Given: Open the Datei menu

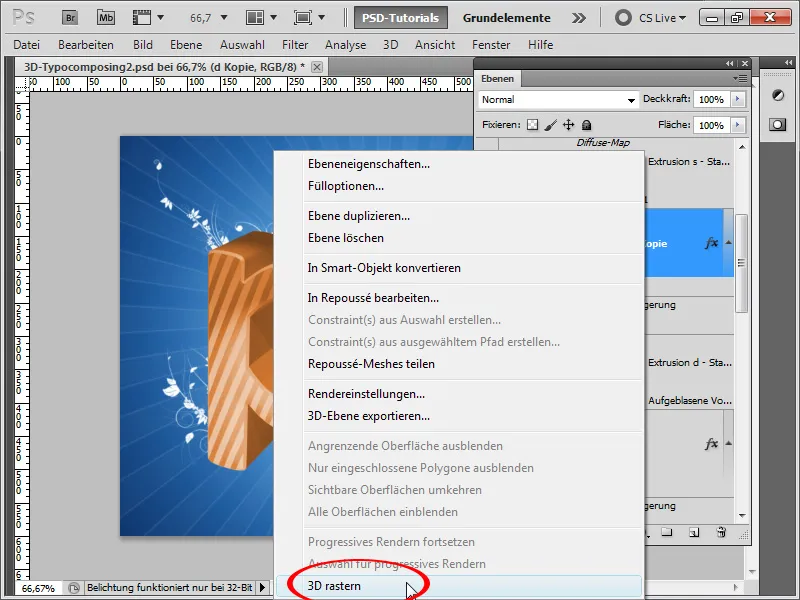Looking at the screenshot, I should coord(27,45).
